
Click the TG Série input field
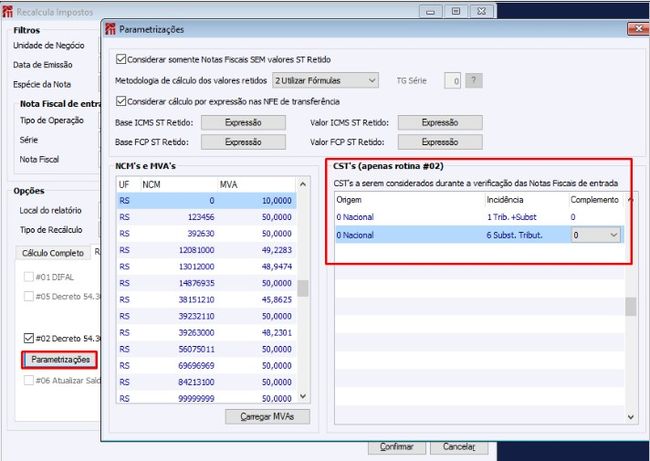click(452, 81)
